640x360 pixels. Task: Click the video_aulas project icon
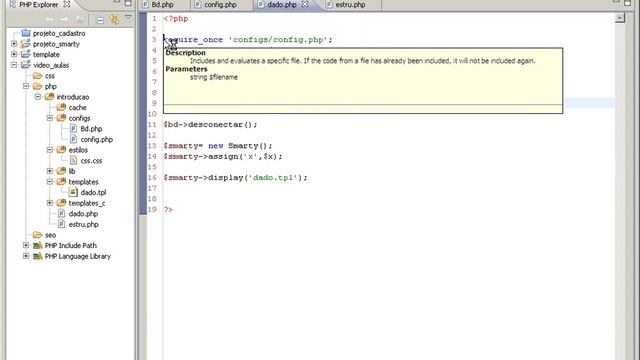pos(26,65)
